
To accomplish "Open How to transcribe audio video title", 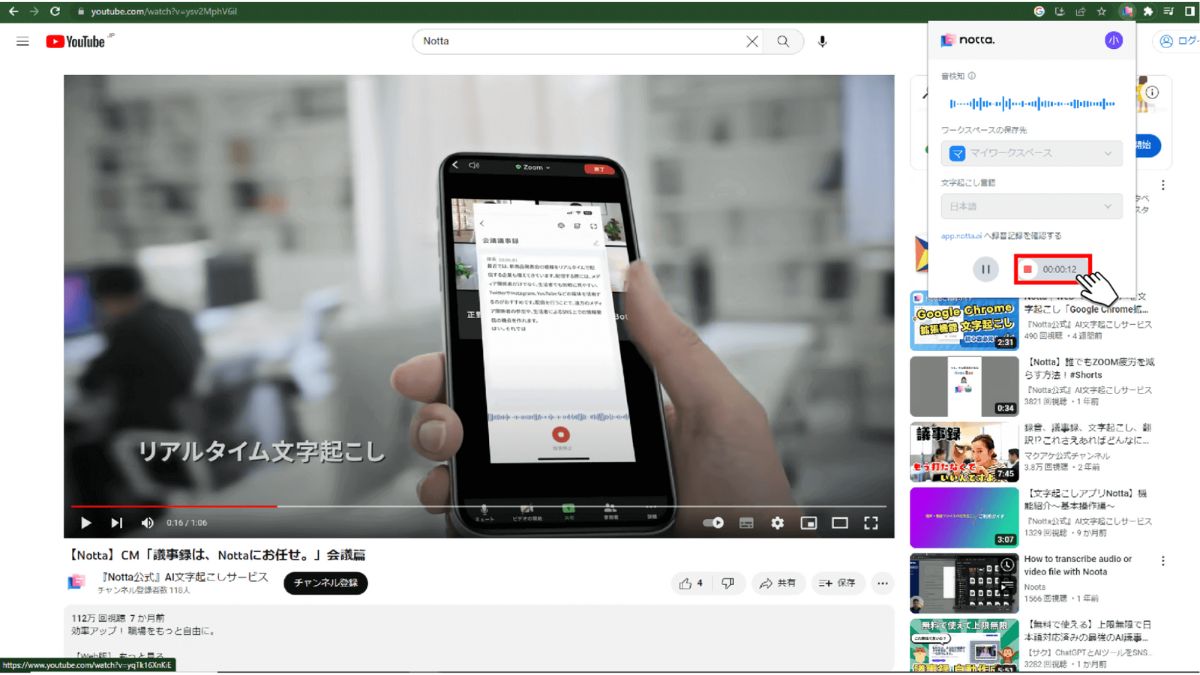I will (1078, 565).
